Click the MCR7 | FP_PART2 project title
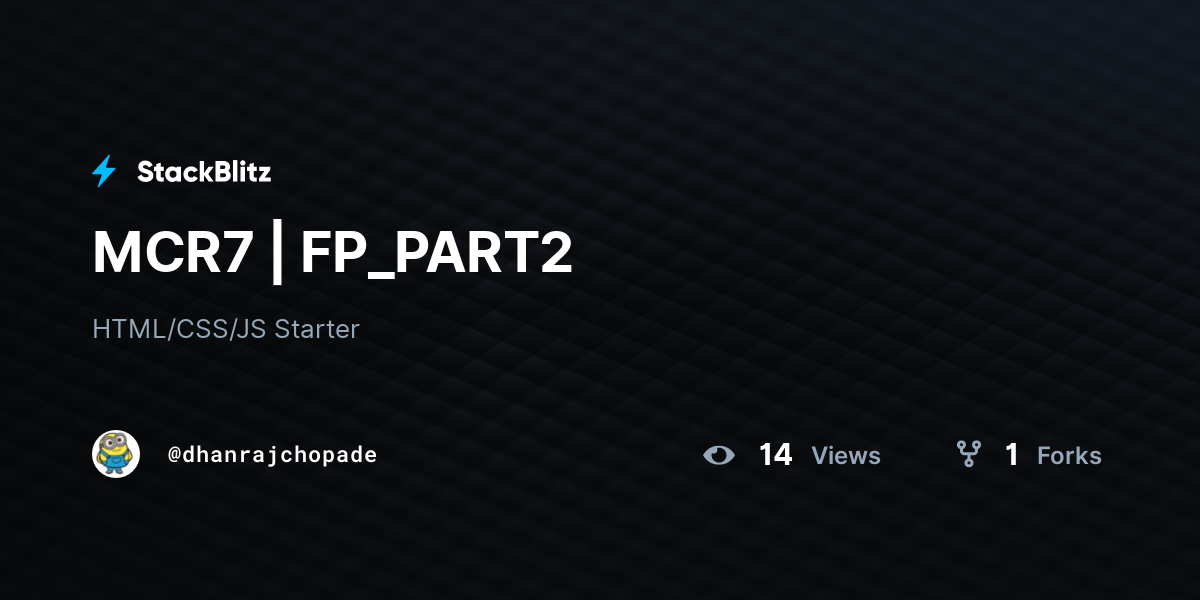1200x600 pixels. click(332, 253)
